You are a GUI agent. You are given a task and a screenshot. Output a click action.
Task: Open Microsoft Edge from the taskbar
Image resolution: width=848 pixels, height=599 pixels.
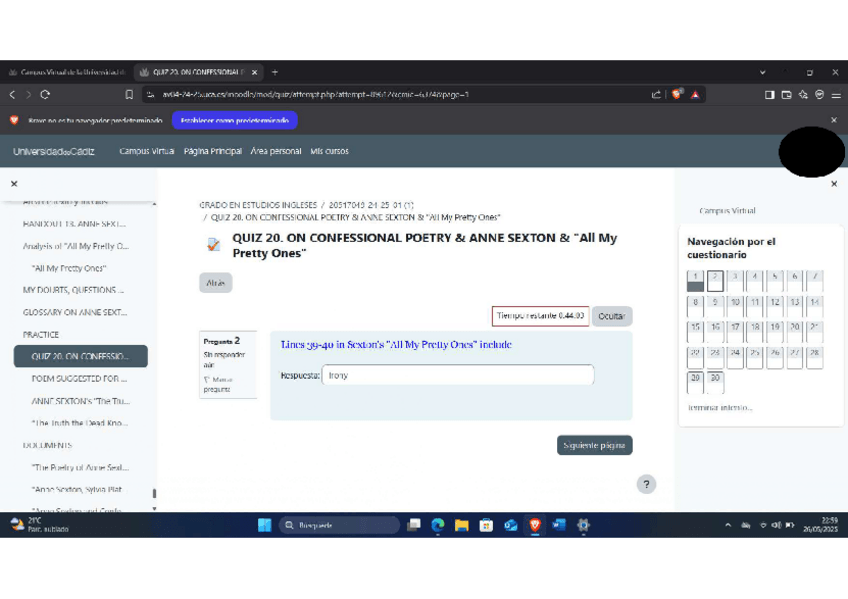click(x=437, y=525)
